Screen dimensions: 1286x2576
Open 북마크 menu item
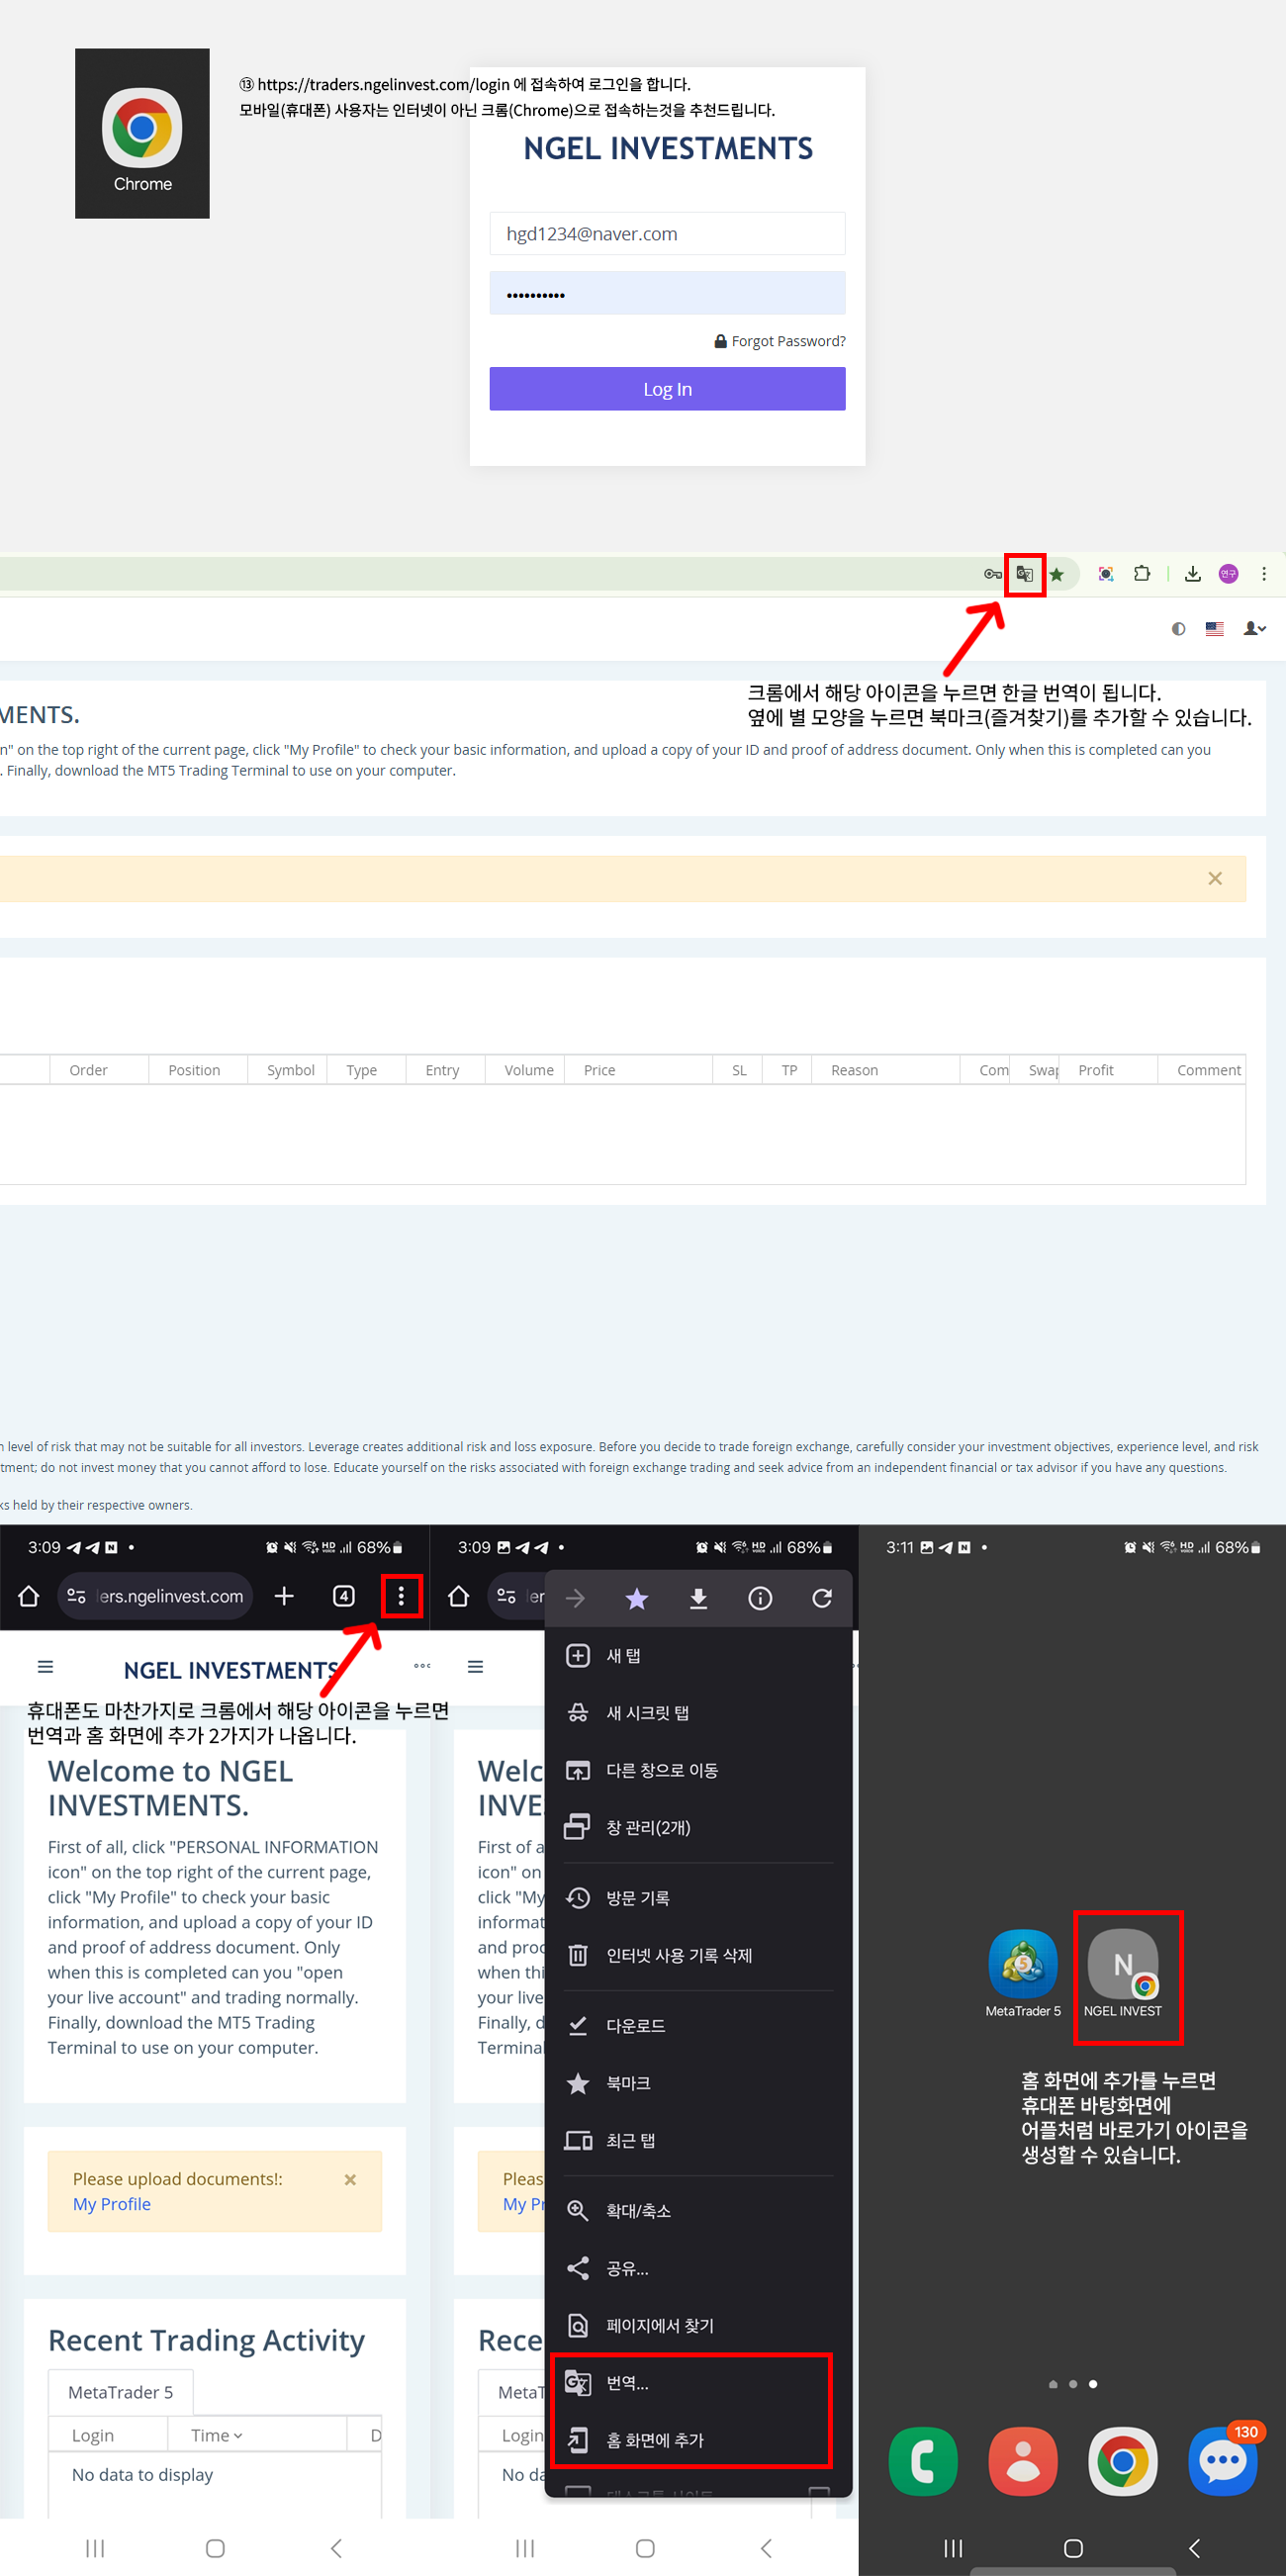(698, 2083)
